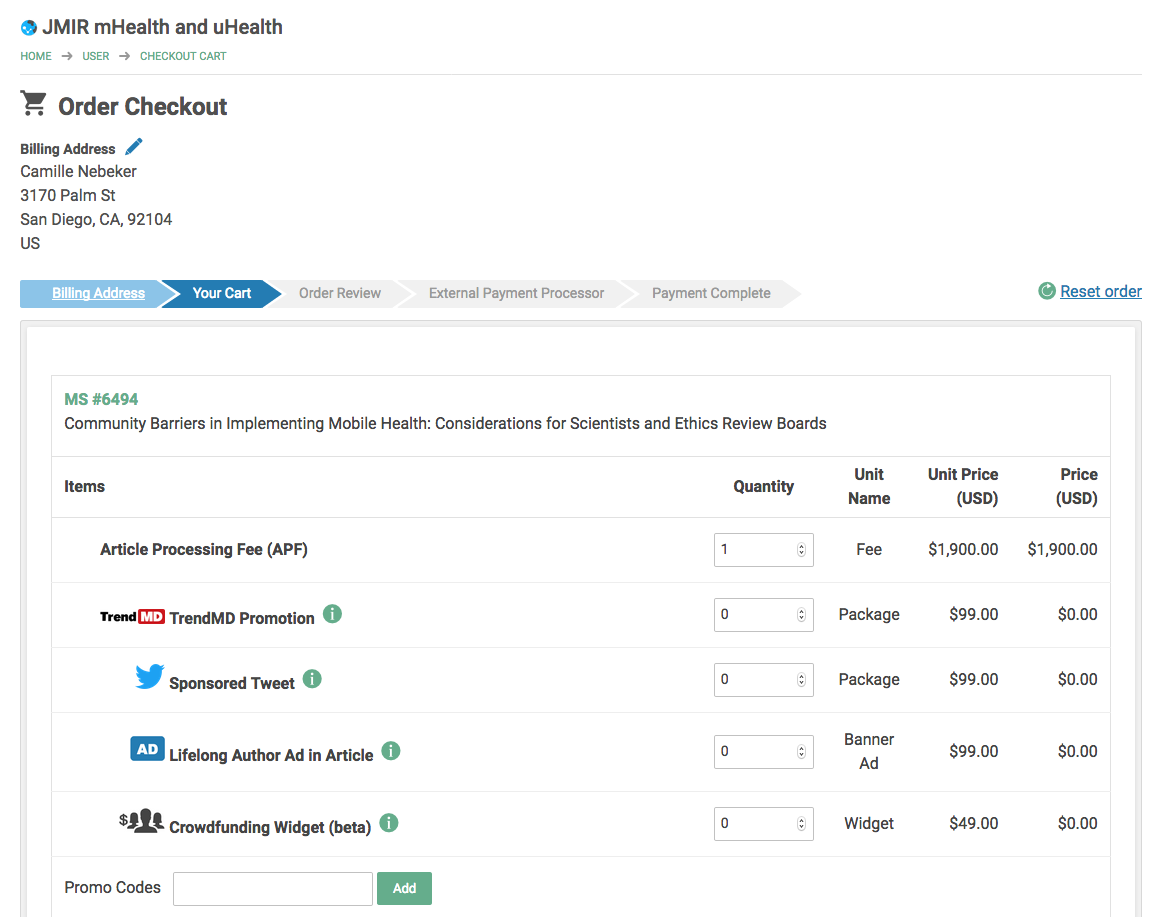Click the TrendMD Promotion info icon
This screenshot has width=1166, height=917.
pyautogui.click(x=333, y=614)
